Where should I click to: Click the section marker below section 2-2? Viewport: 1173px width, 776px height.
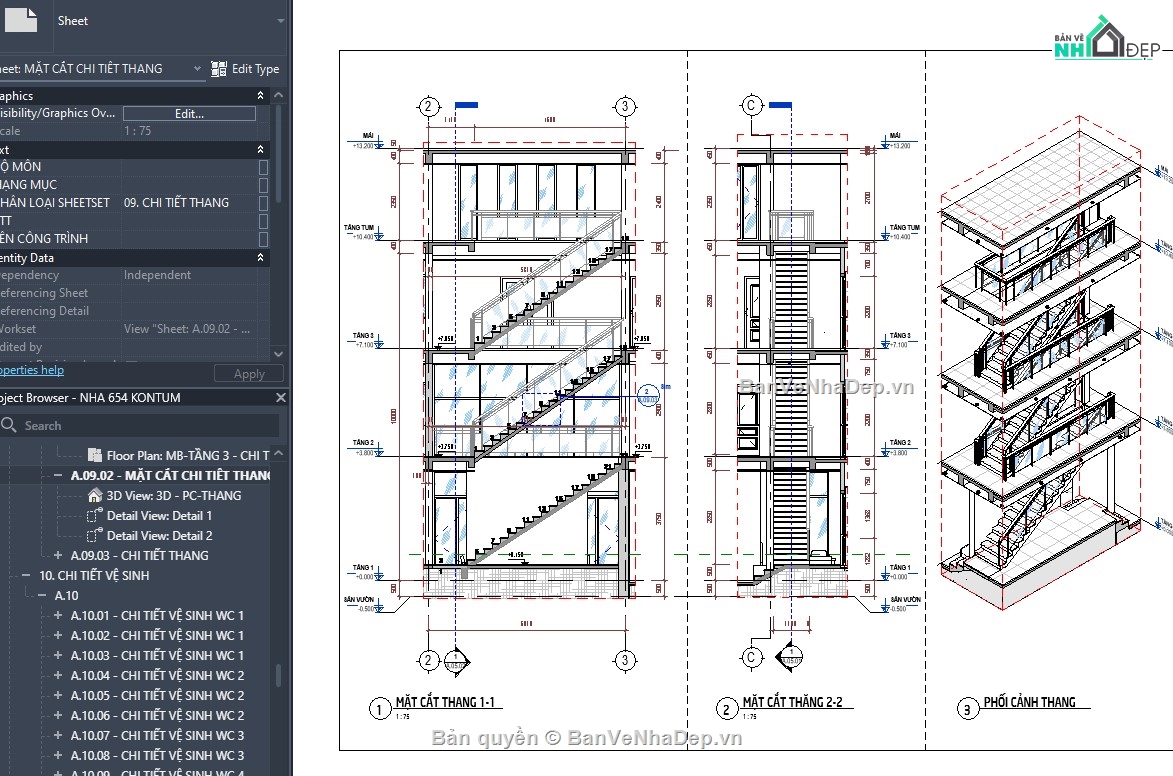(x=791, y=657)
